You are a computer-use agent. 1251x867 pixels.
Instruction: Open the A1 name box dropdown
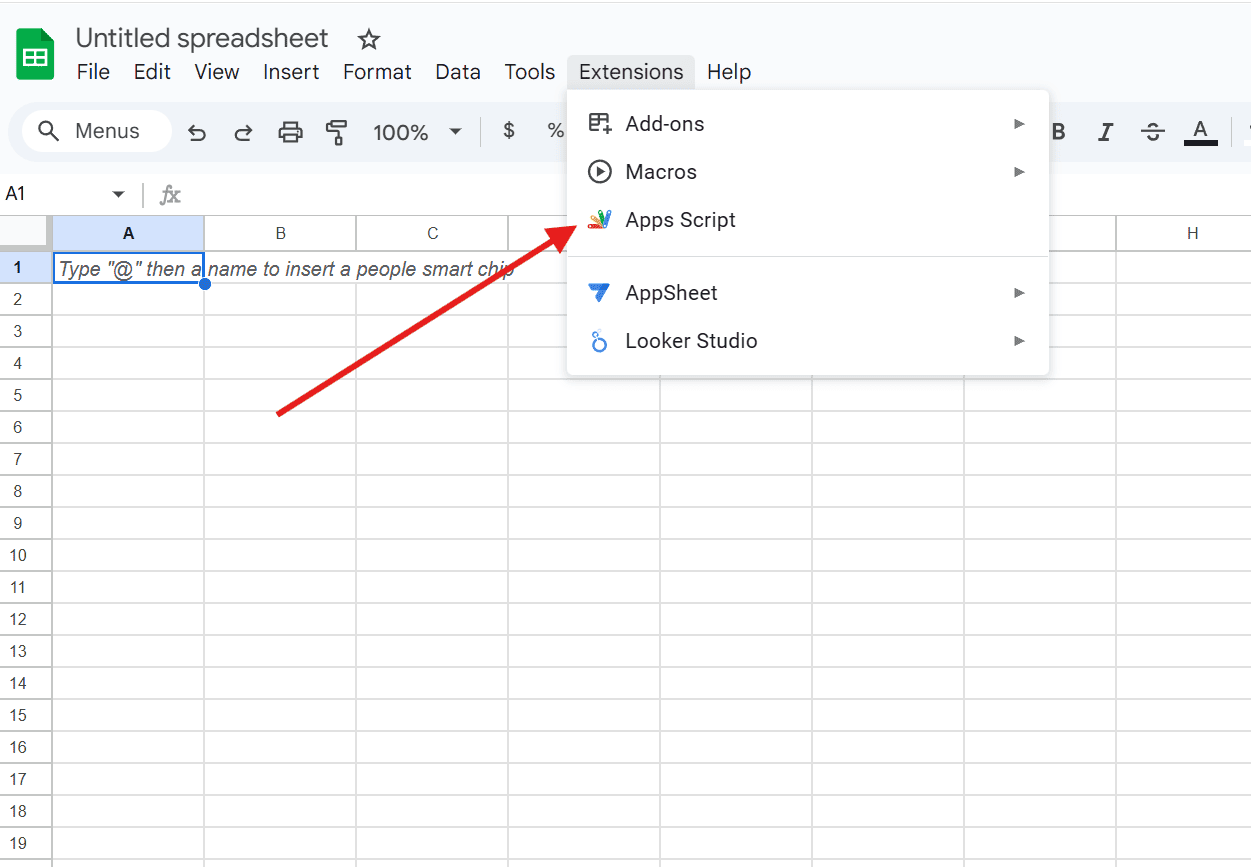tap(118, 194)
